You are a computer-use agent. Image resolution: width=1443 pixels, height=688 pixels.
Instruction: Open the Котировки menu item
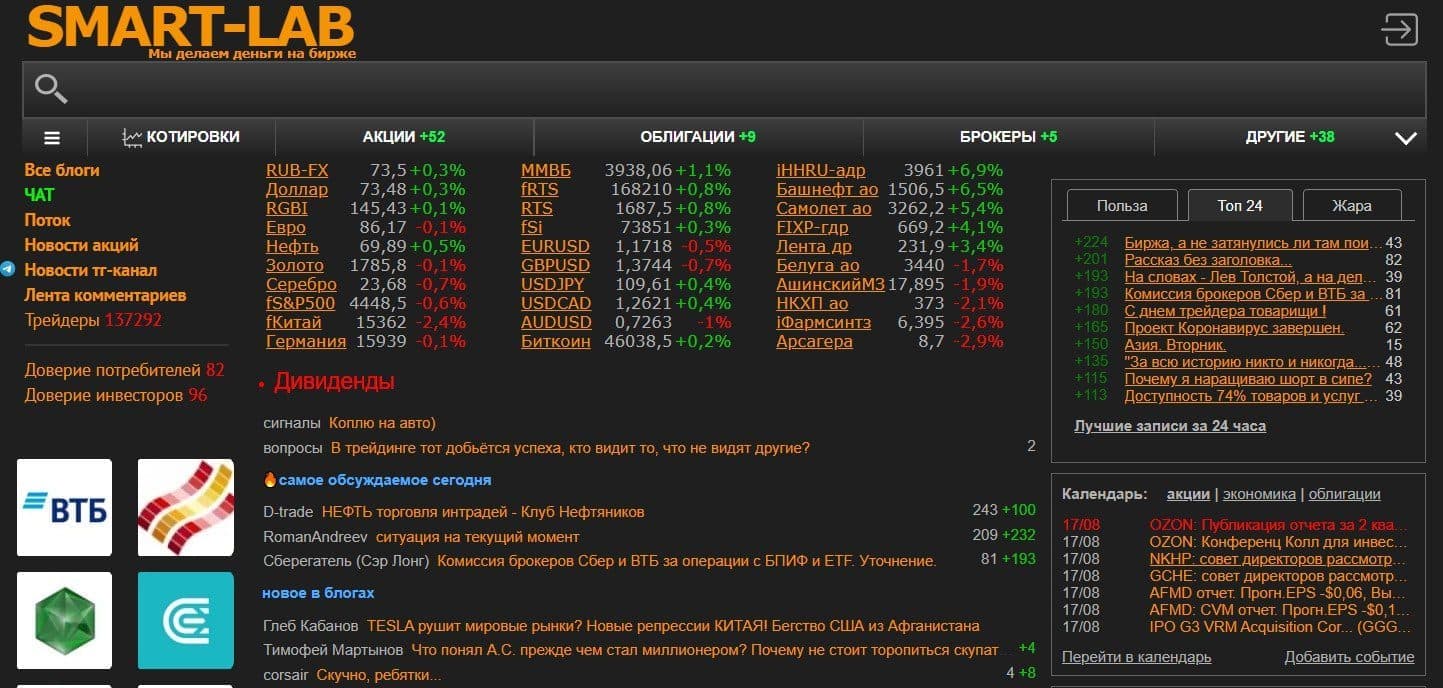coord(193,137)
